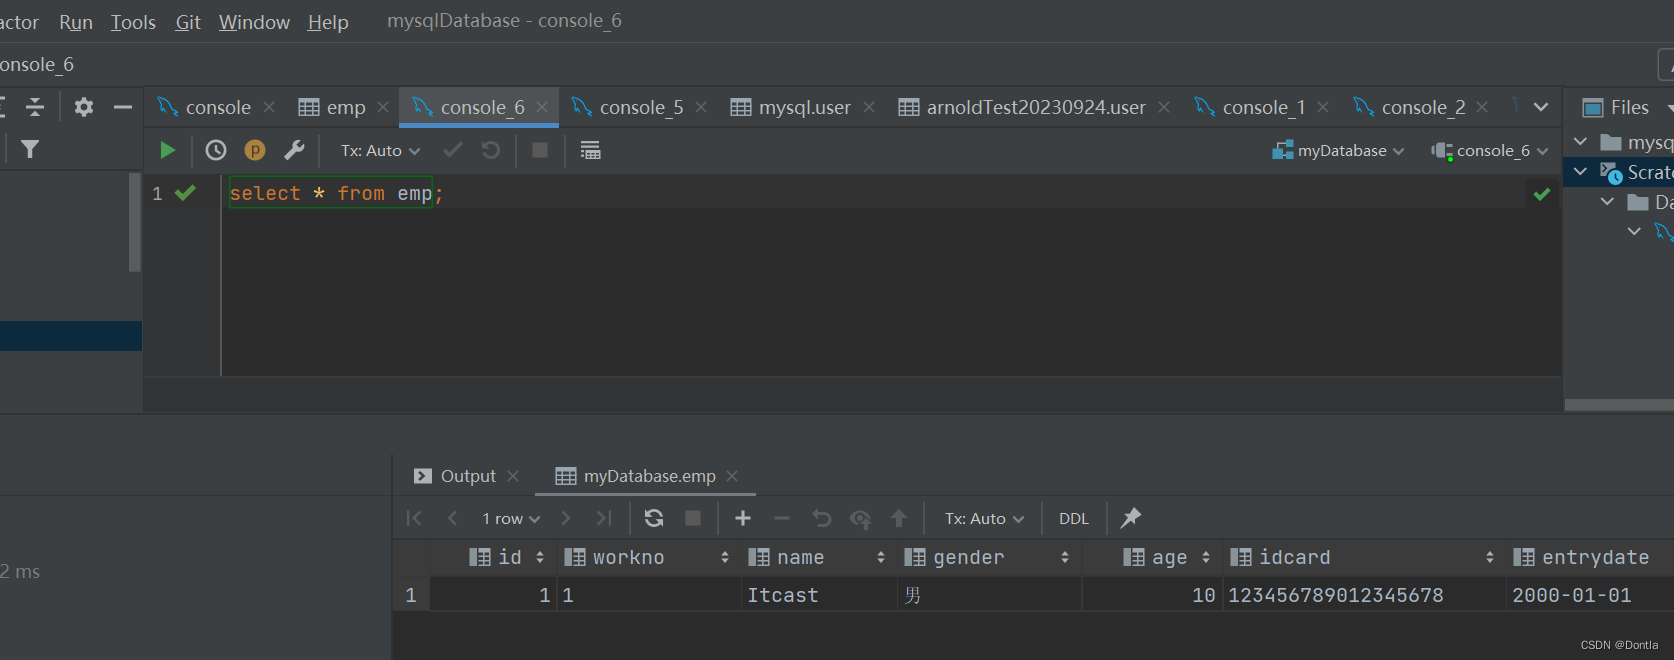
Task: Open the editor Tx: Auto transaction dropdown
Action: click(380, 150)
